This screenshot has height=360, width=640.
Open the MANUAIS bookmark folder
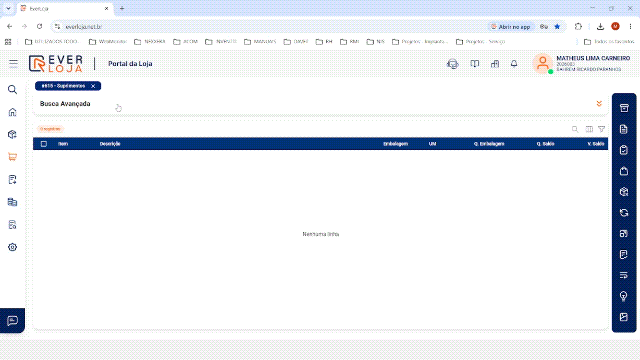click(x=260, y=42)
